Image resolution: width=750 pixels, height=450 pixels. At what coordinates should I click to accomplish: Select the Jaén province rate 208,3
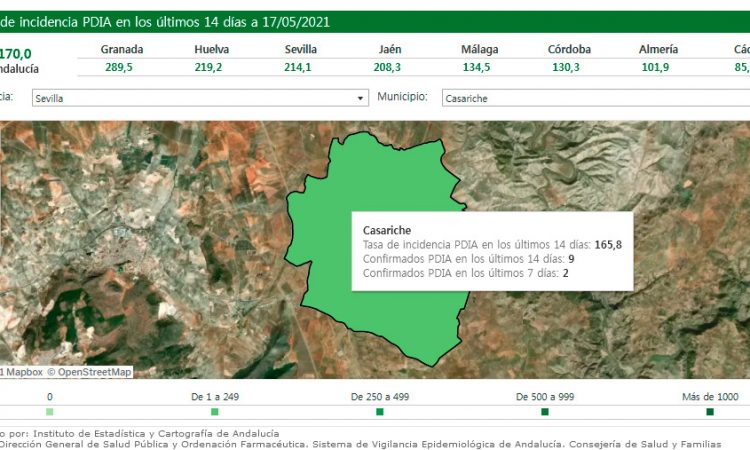click(391, 67)
